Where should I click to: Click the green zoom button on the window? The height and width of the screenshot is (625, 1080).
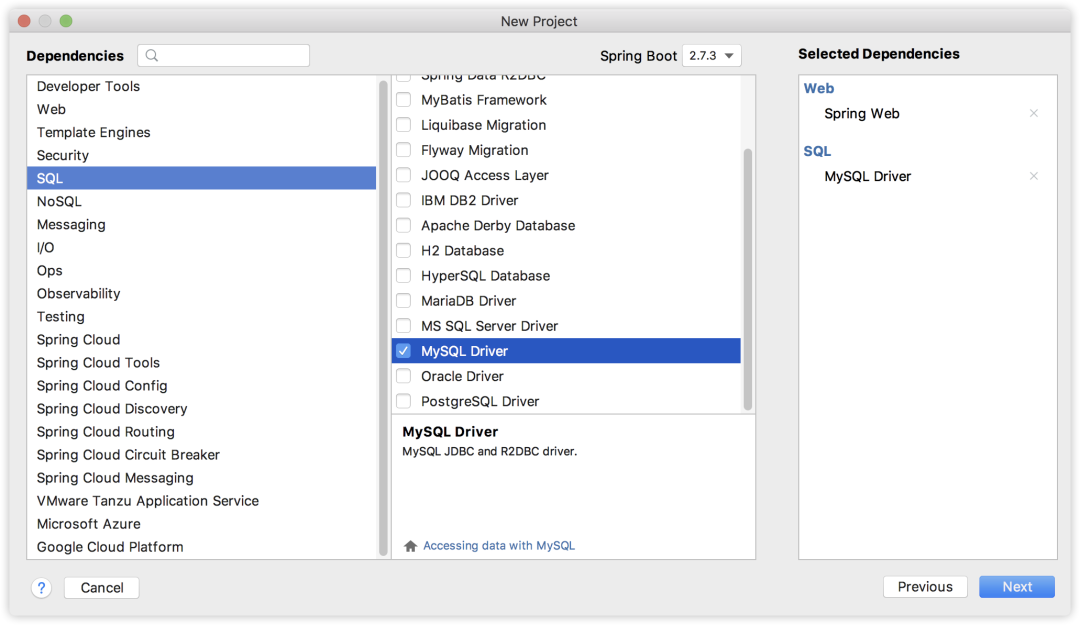pyautogui.click(x=67, y=20)
